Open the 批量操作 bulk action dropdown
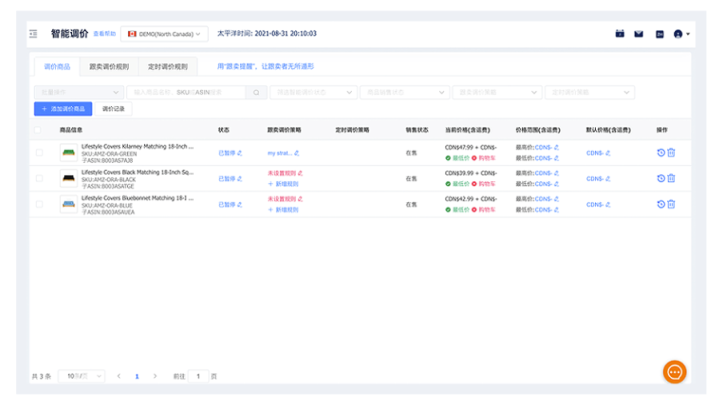This screenshot has height=405, width=719. click(x=78, y=92)
